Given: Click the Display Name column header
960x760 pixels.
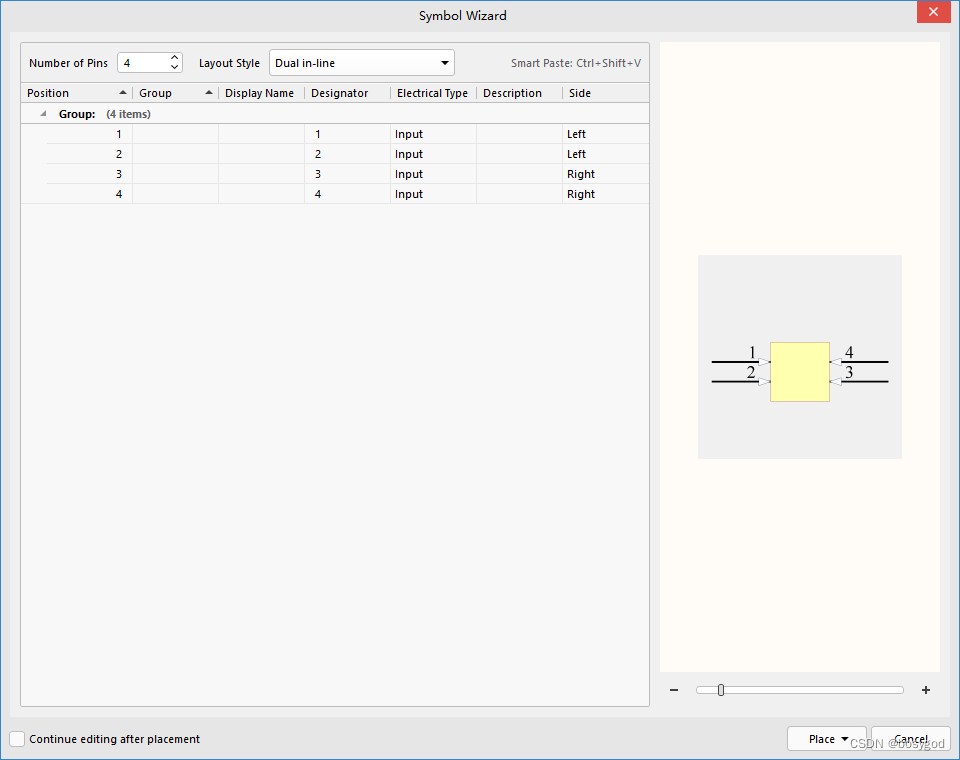Looking at the screenshot, I should point(260,93).
